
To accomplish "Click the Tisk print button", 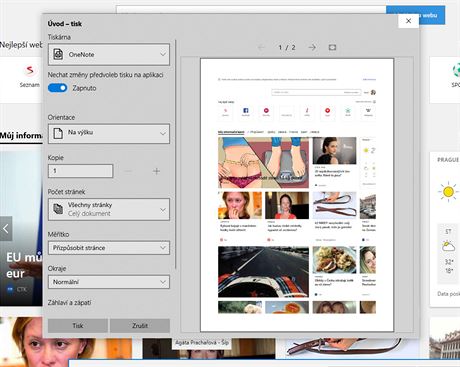I will 78,326.
